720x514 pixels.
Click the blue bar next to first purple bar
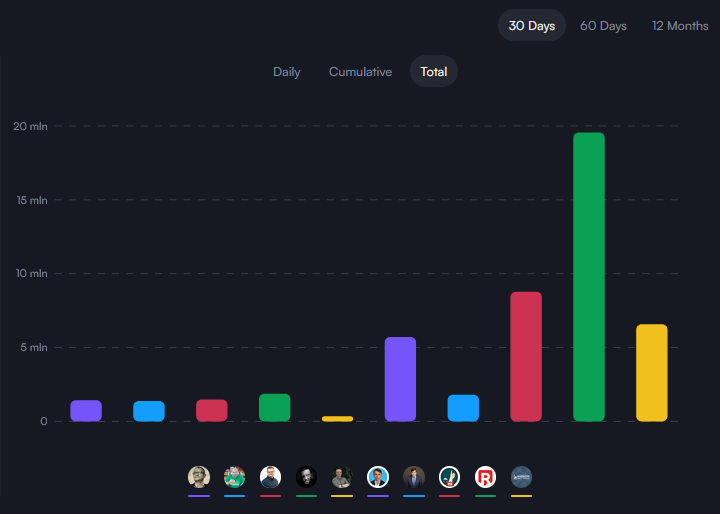149,411
